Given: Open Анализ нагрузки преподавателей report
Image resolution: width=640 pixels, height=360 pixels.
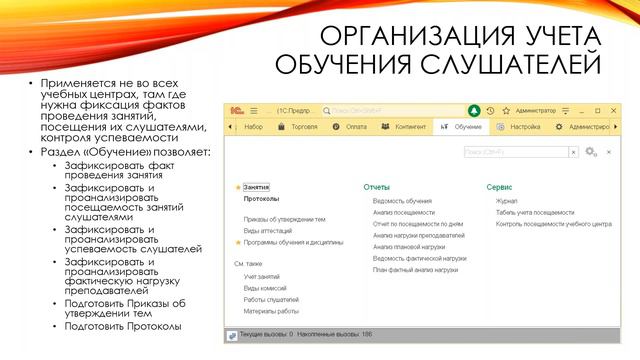Looking at the screenshot, I should click(x=419, y=236).
